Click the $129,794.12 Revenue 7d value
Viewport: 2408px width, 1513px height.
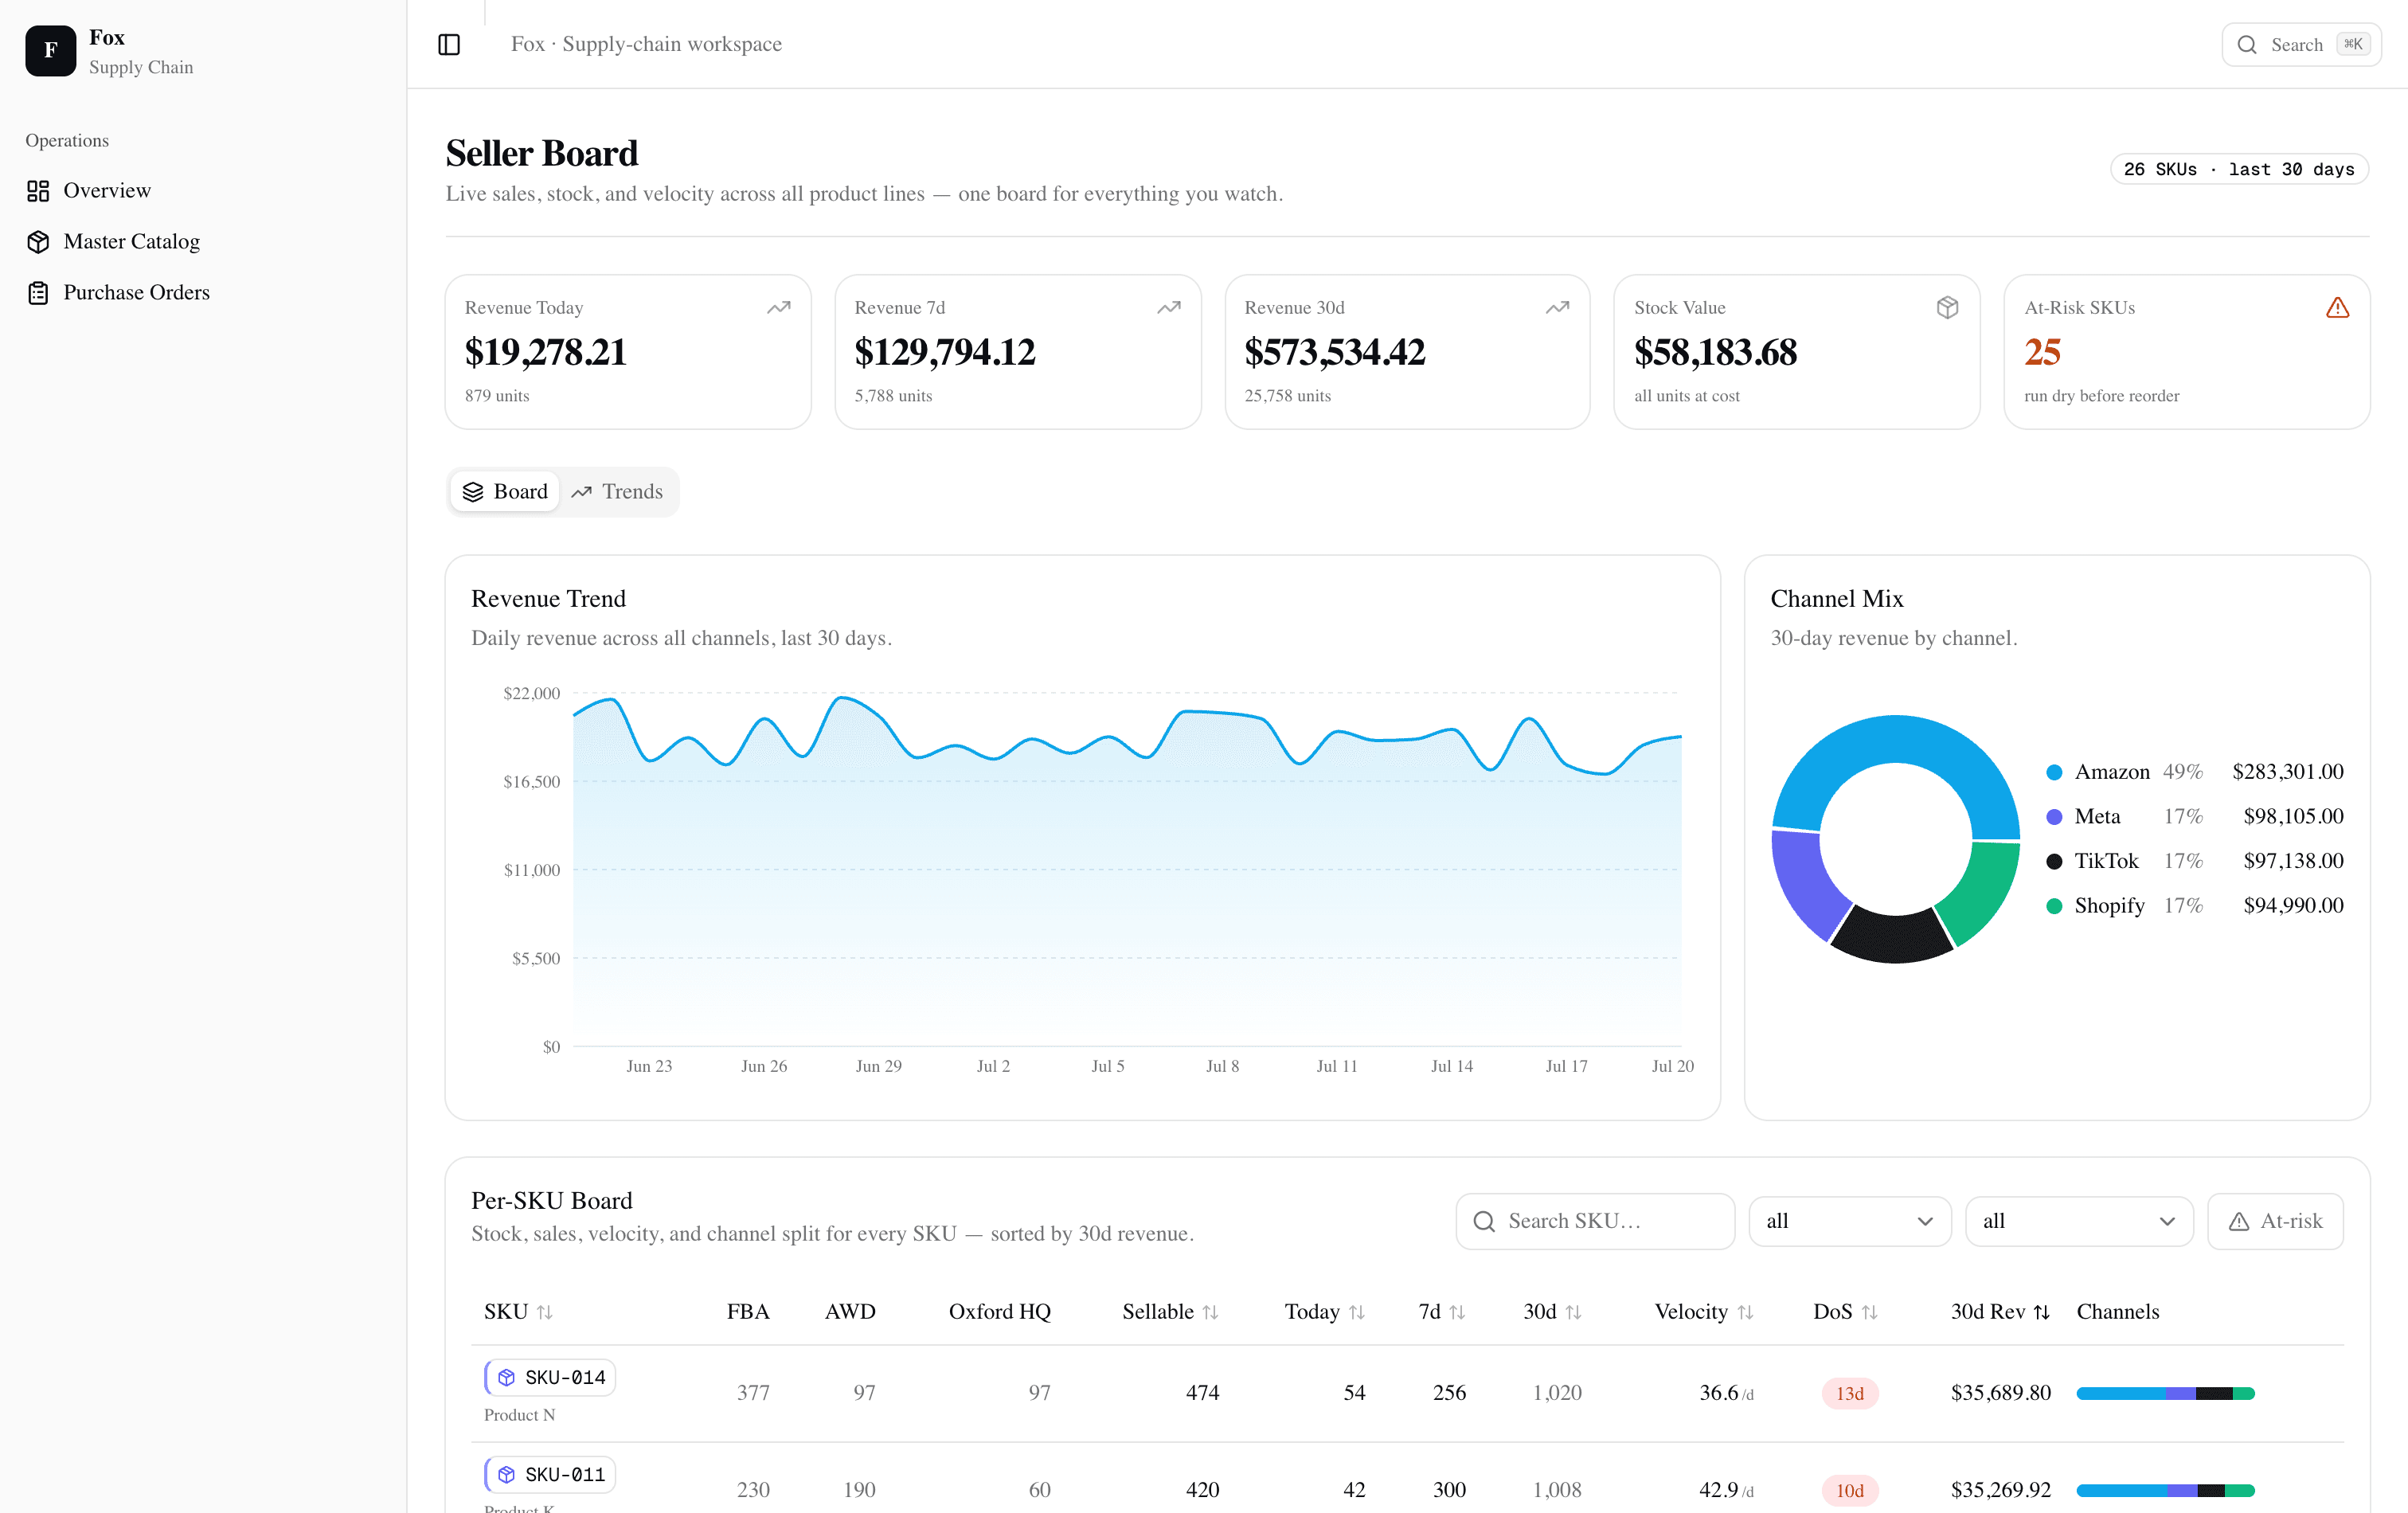(945, 352)
